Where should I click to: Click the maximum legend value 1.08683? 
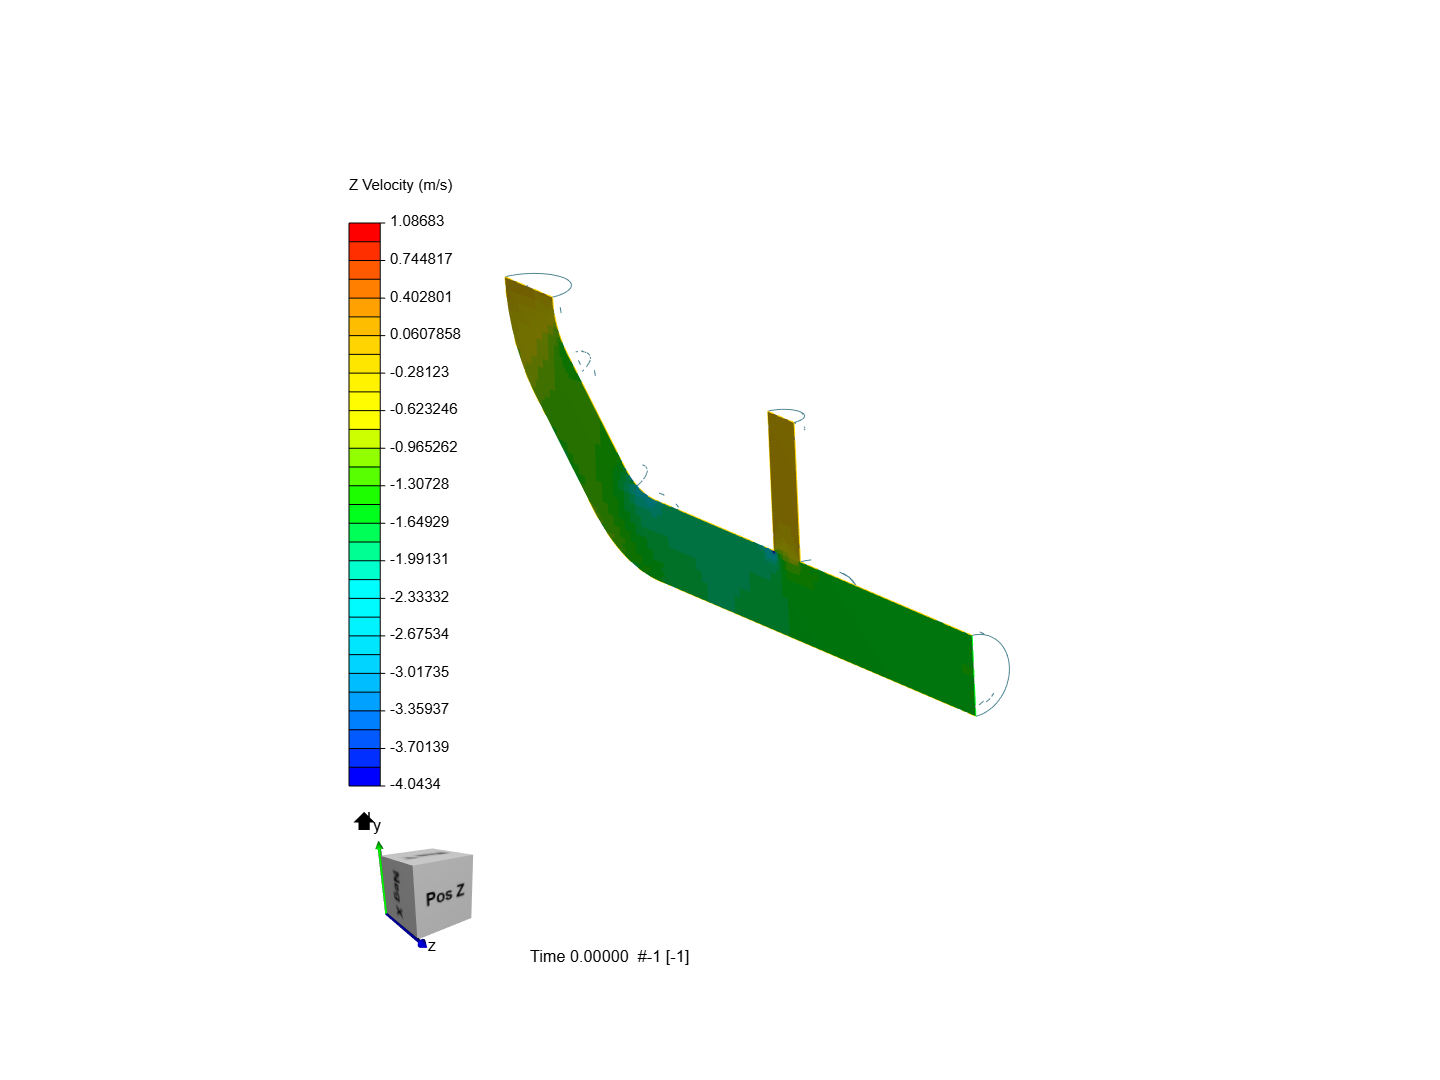[x=417, y=221]
